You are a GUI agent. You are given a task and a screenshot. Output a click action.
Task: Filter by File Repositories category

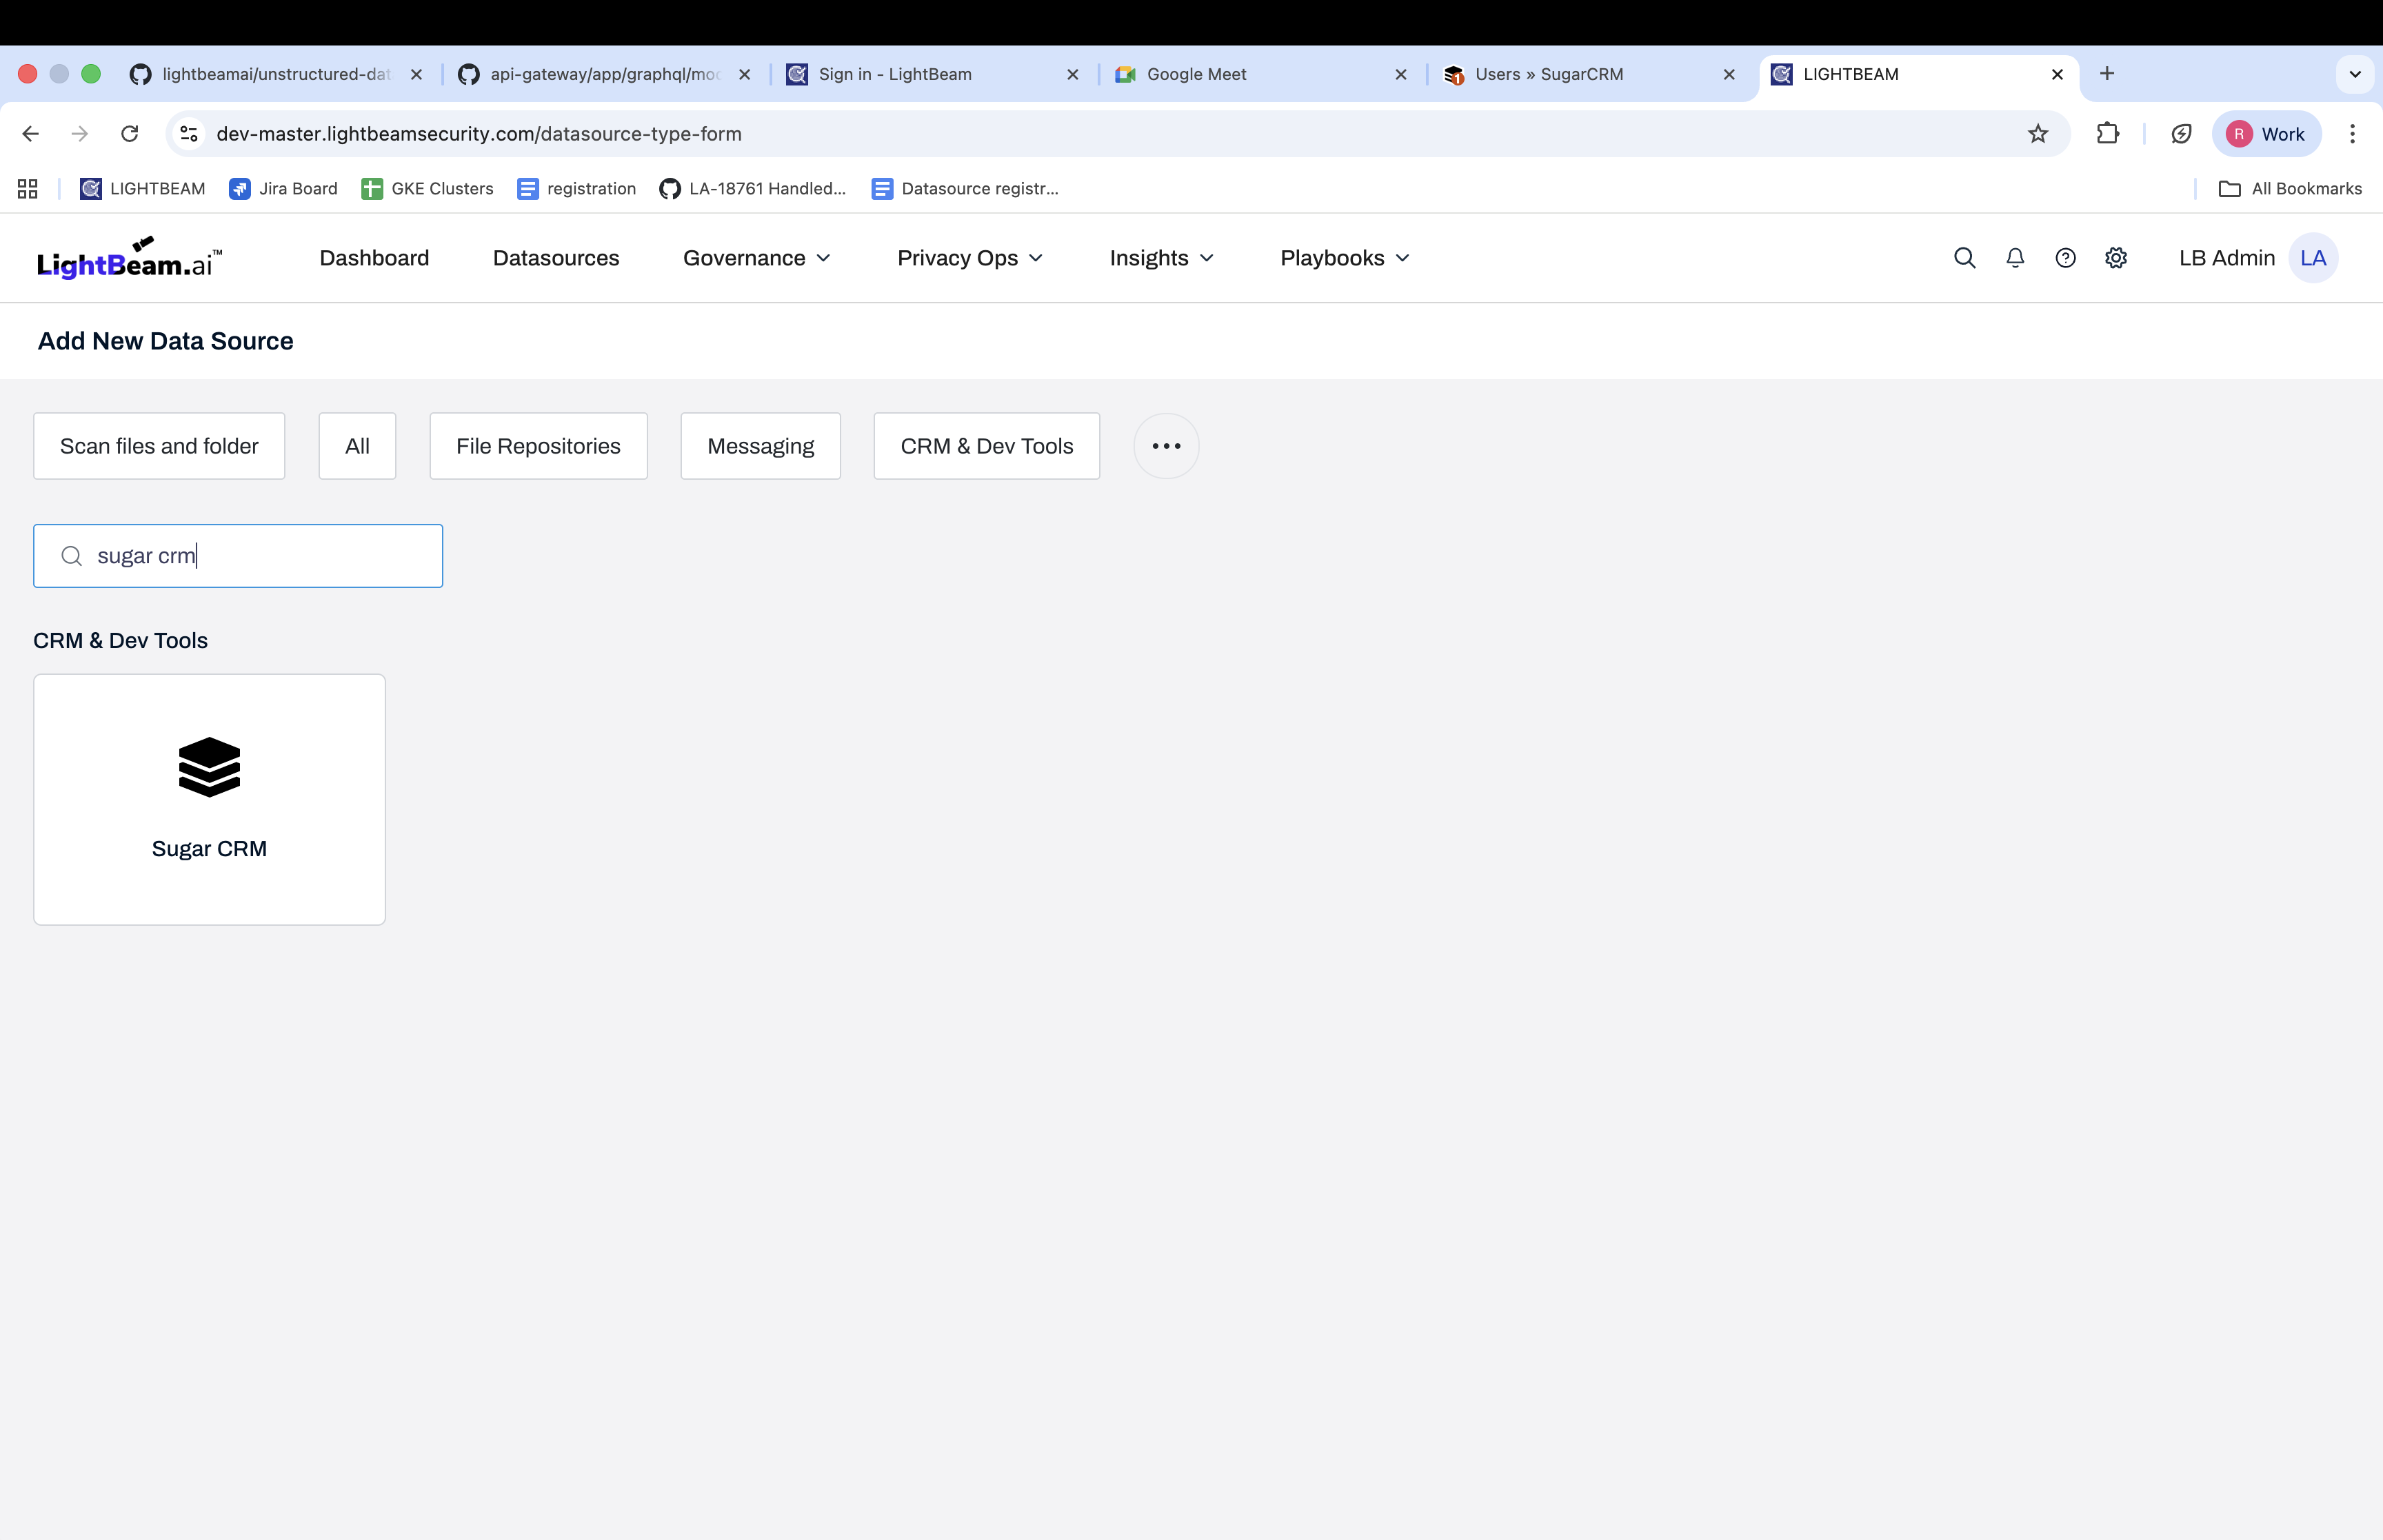538,446
